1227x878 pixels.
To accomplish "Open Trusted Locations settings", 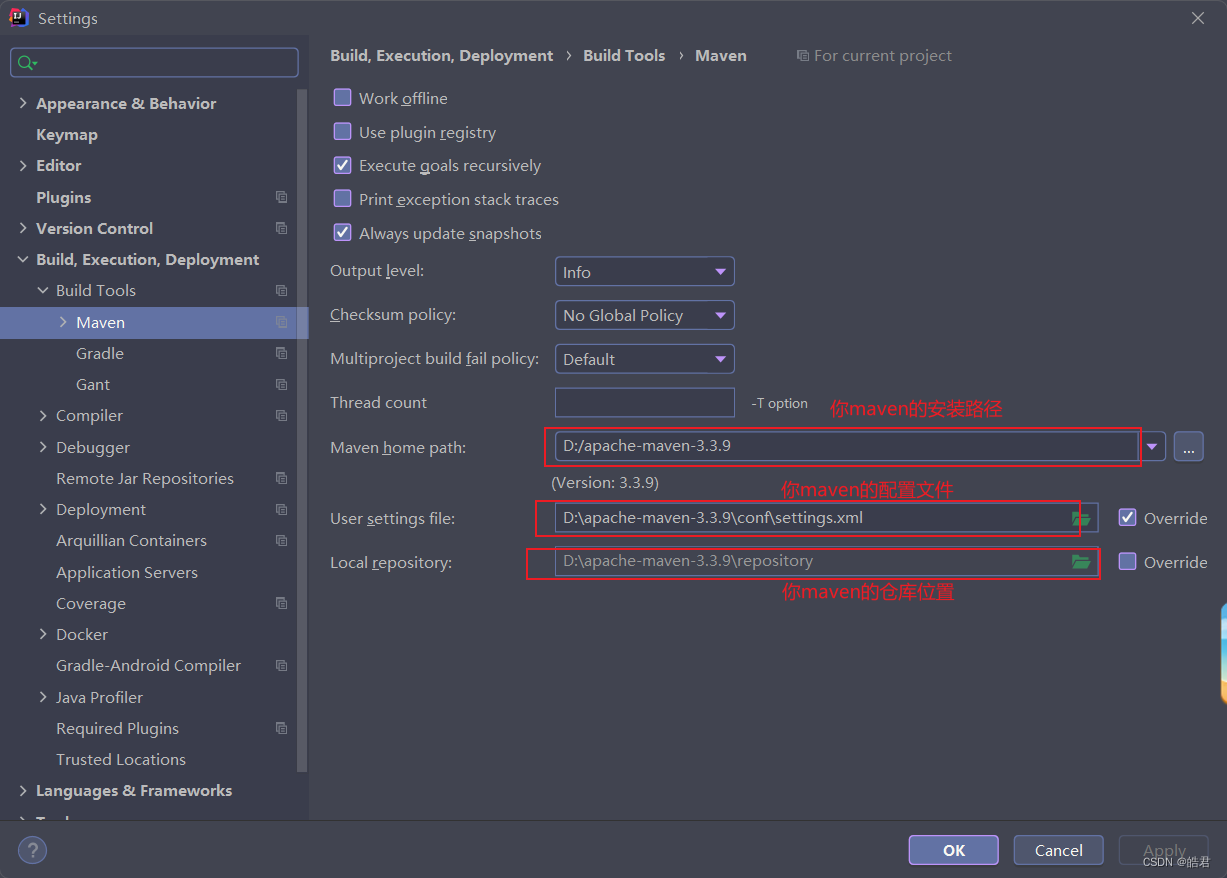I will click(x=121, y=760).
